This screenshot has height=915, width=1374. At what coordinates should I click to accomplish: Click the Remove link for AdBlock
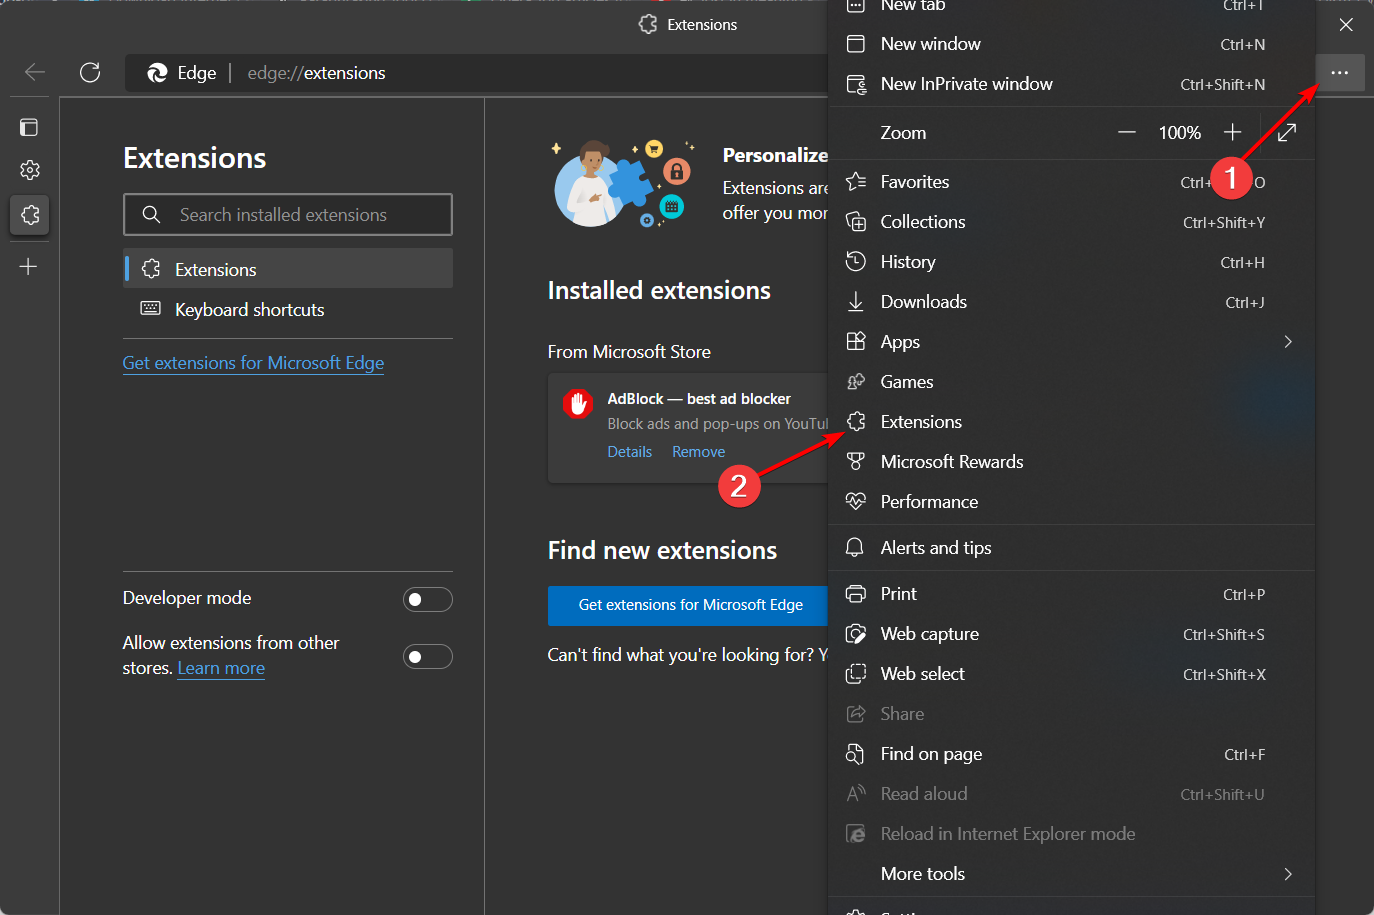(x=698, y=452)
